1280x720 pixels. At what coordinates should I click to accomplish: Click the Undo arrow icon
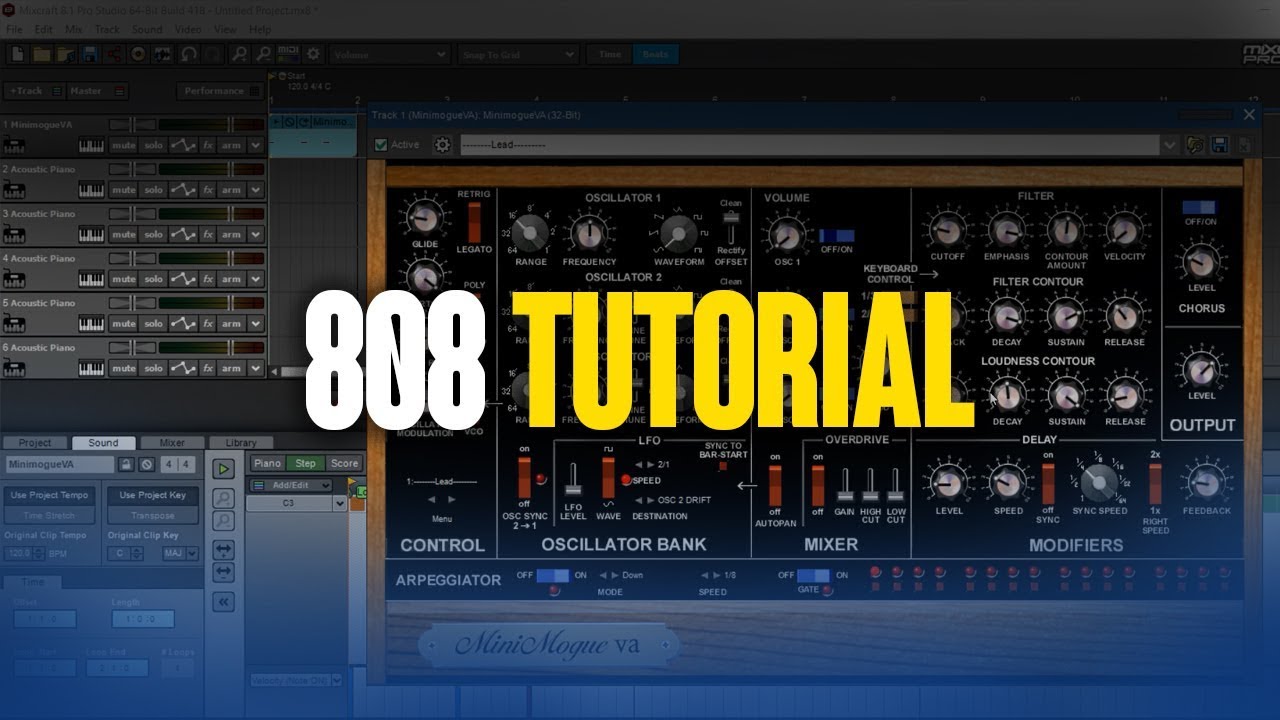click(189, 54)
